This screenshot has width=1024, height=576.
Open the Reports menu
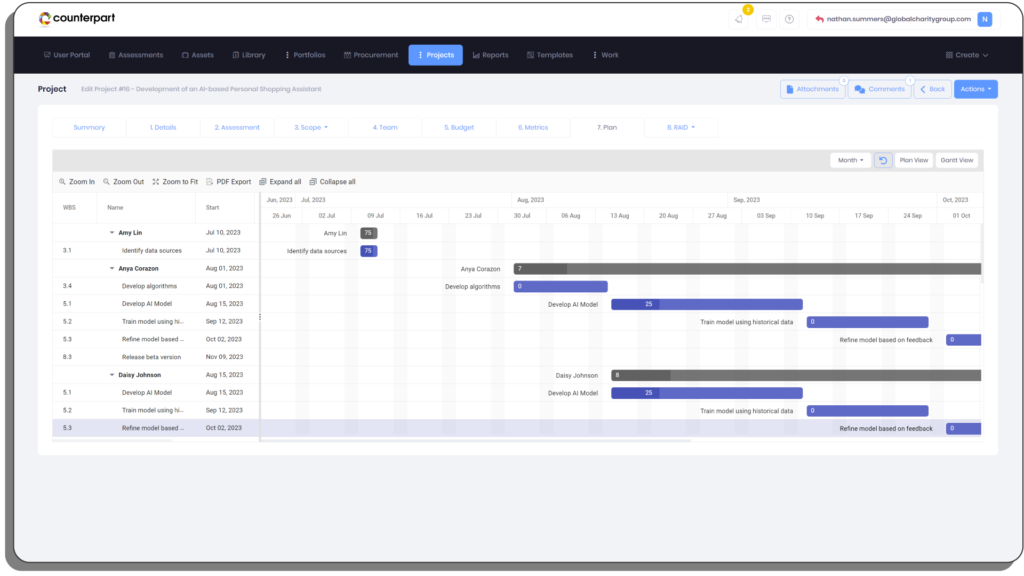(490, 55)
